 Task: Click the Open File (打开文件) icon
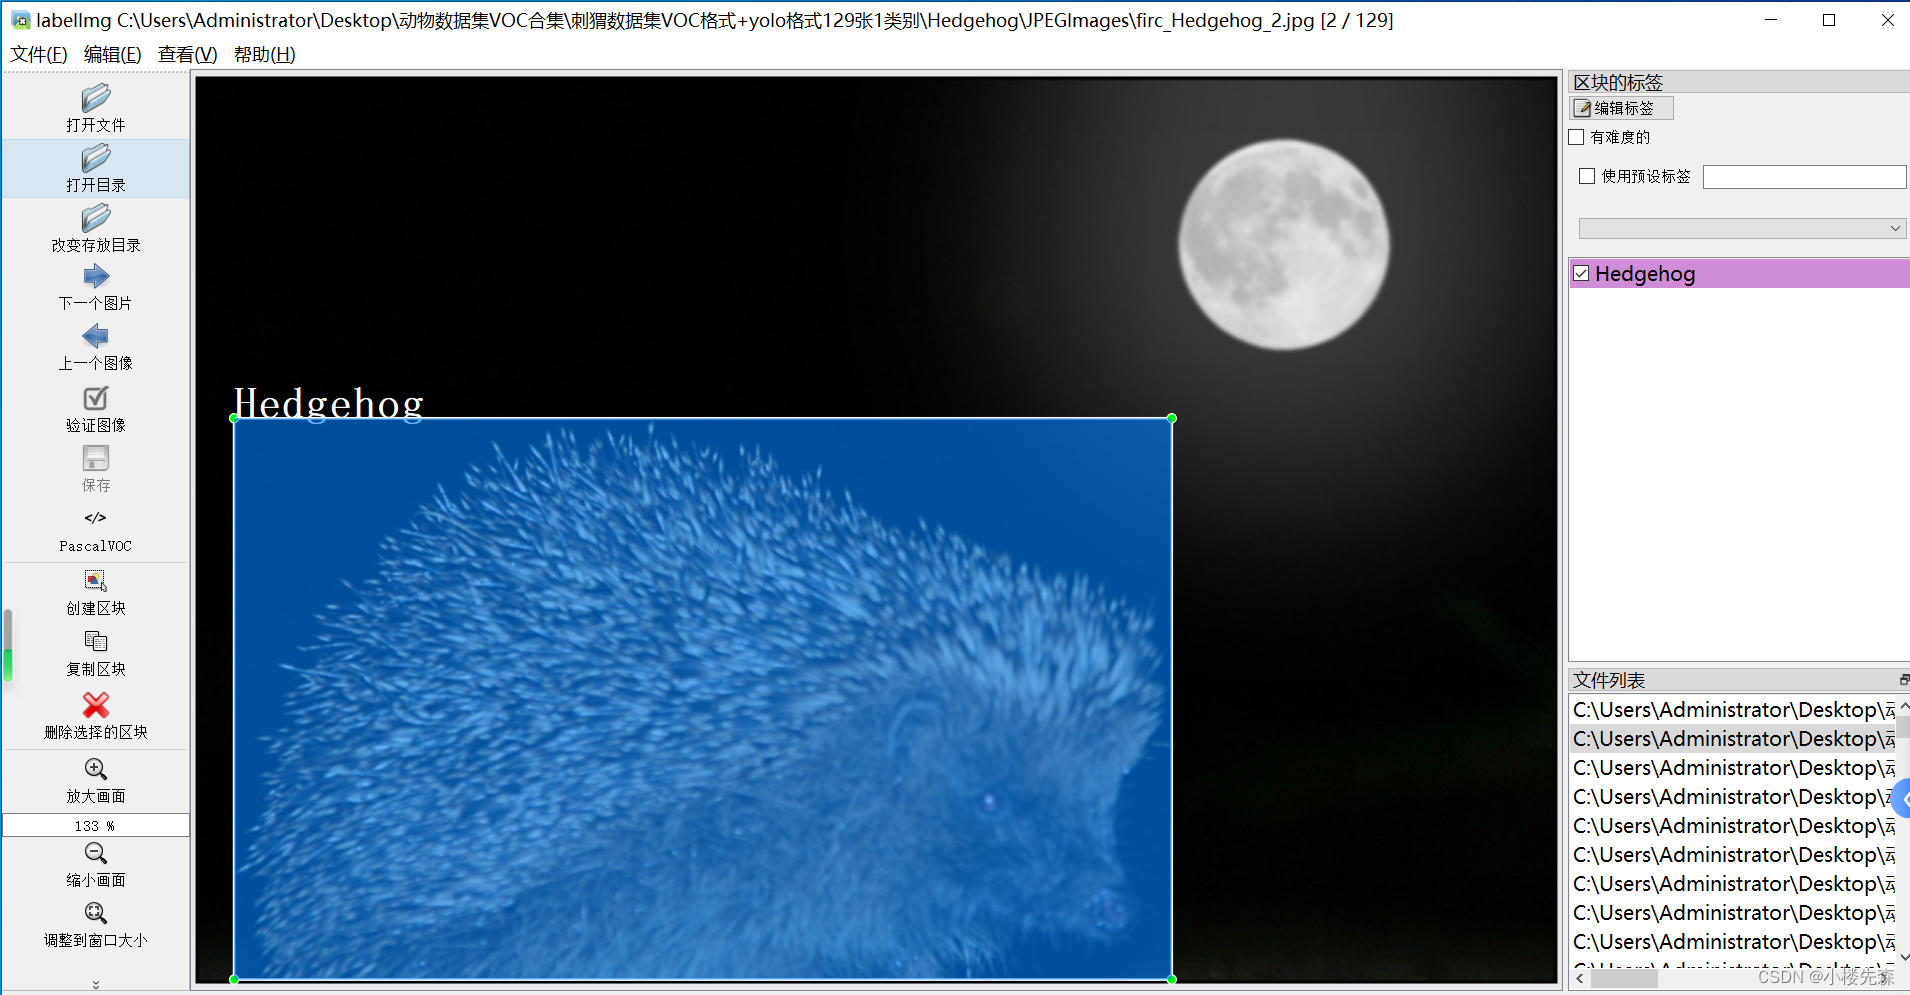point(96,98)
